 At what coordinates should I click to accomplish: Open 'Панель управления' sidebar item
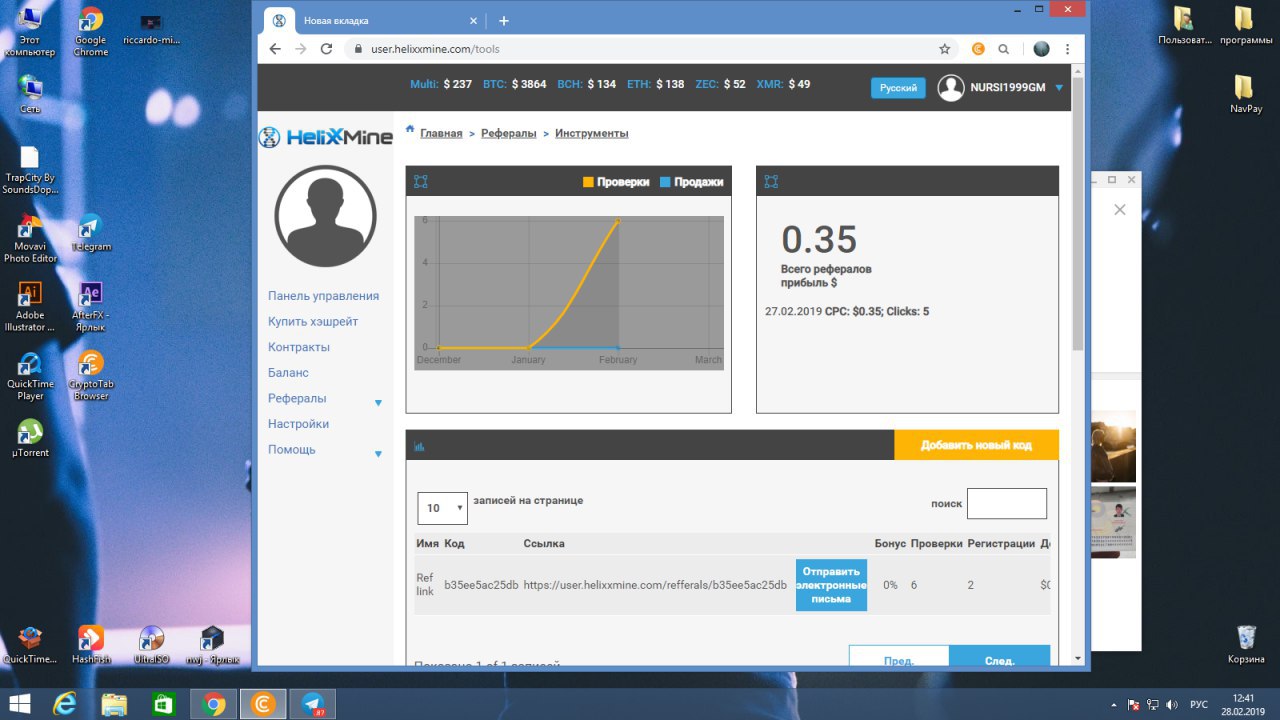tap(323, 296)
